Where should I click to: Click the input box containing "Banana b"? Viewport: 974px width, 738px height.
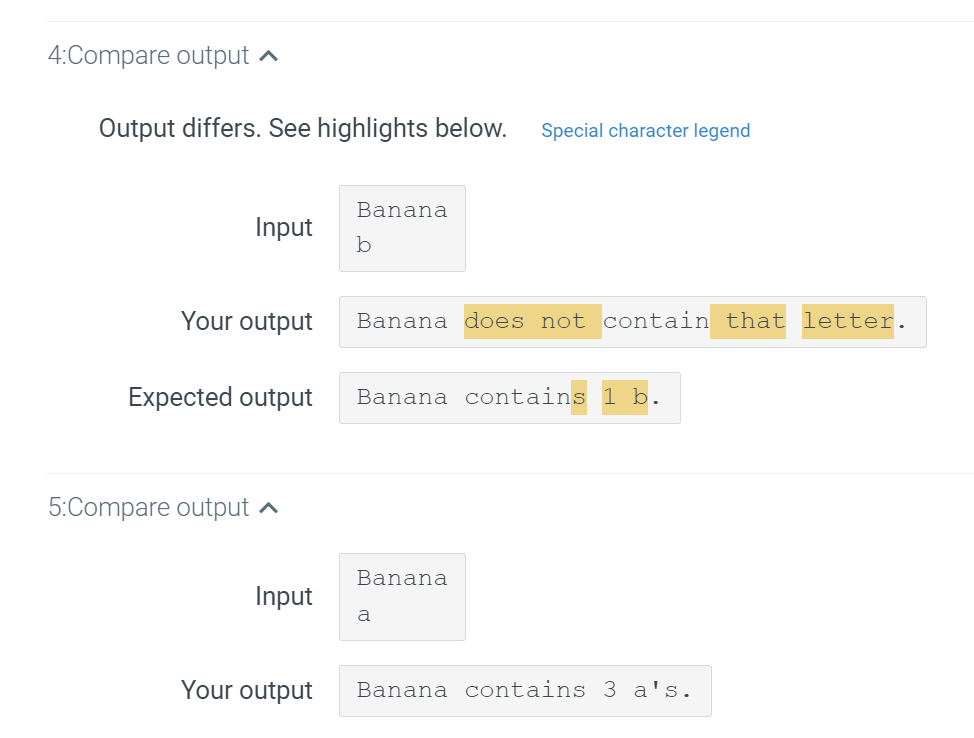pyautogui.click(x=402, y=228)
